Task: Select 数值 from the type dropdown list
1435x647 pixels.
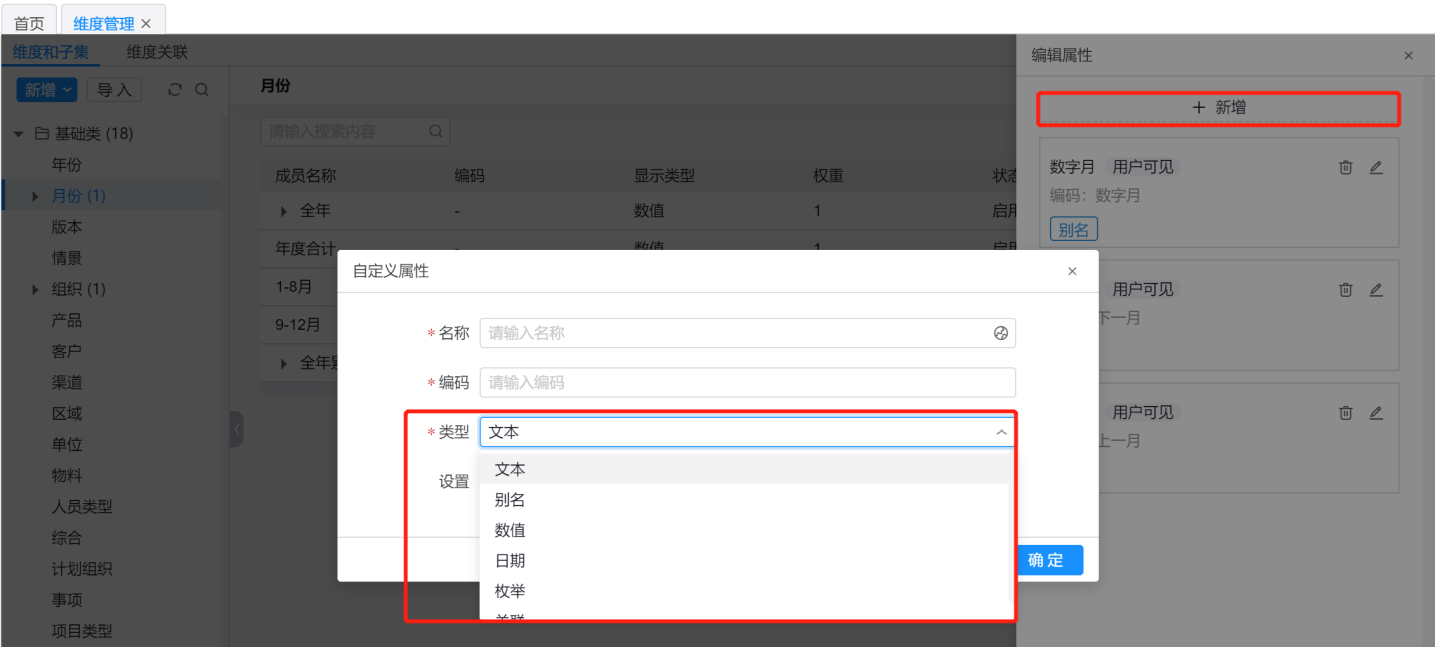Action: click(x=510, y=530)
